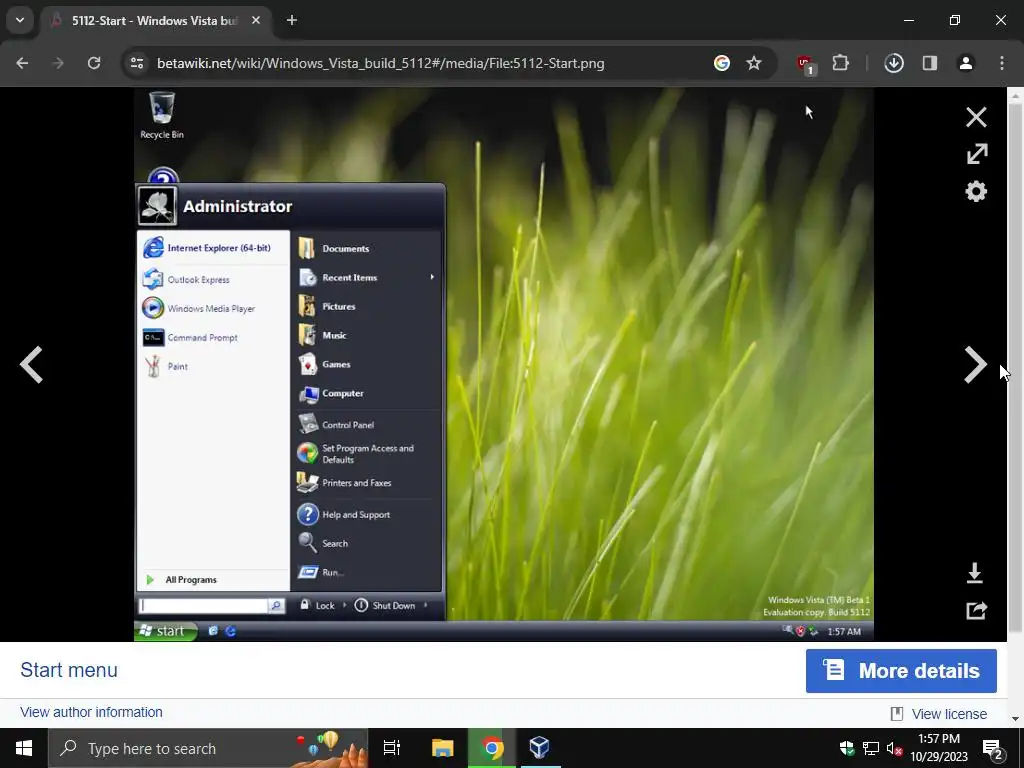Show Chrome downloads

pyautogui.click(x=894, y=63)
